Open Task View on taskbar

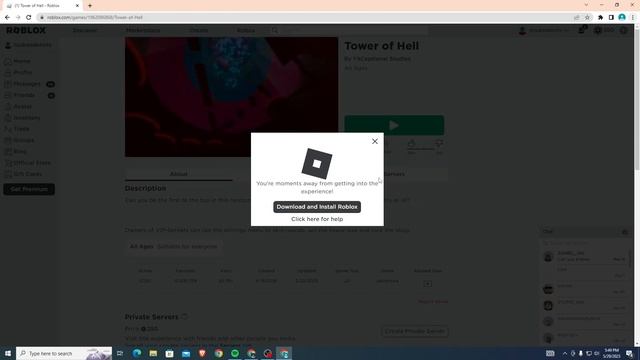[120, 353]
